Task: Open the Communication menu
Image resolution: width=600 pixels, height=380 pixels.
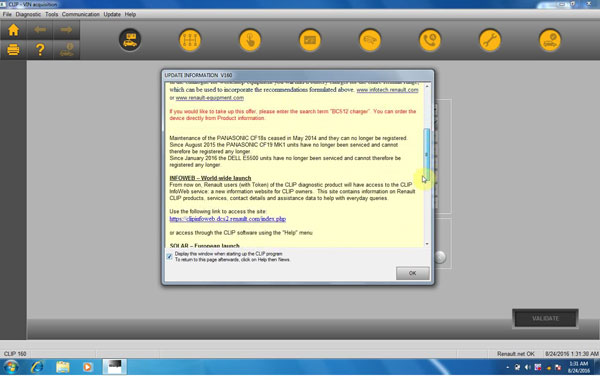Action: 80,14
